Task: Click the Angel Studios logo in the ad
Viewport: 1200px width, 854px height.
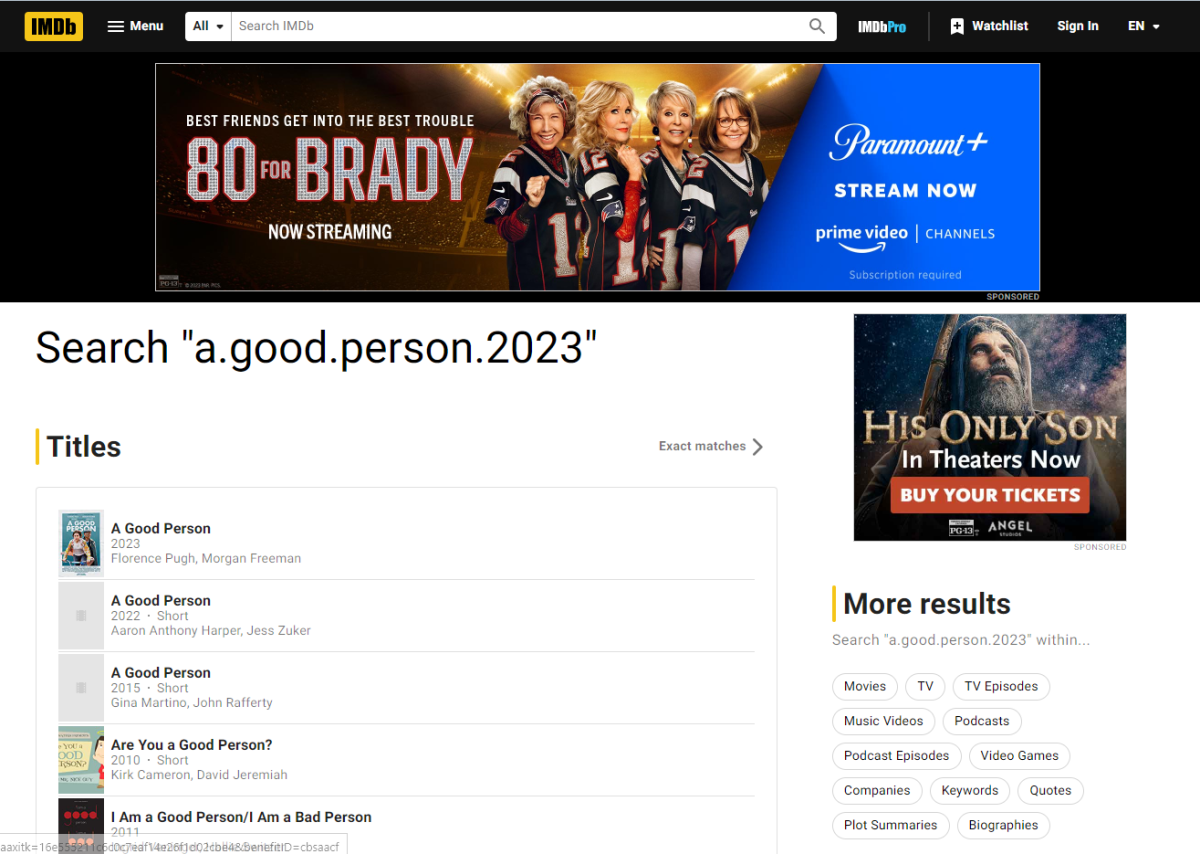Action: tap(1010, 525)
